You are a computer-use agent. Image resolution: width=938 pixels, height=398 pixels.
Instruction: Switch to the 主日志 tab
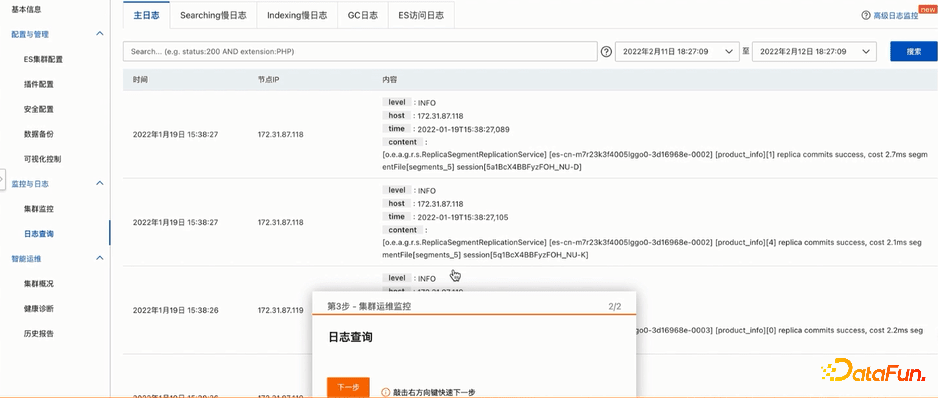(147, 16)
